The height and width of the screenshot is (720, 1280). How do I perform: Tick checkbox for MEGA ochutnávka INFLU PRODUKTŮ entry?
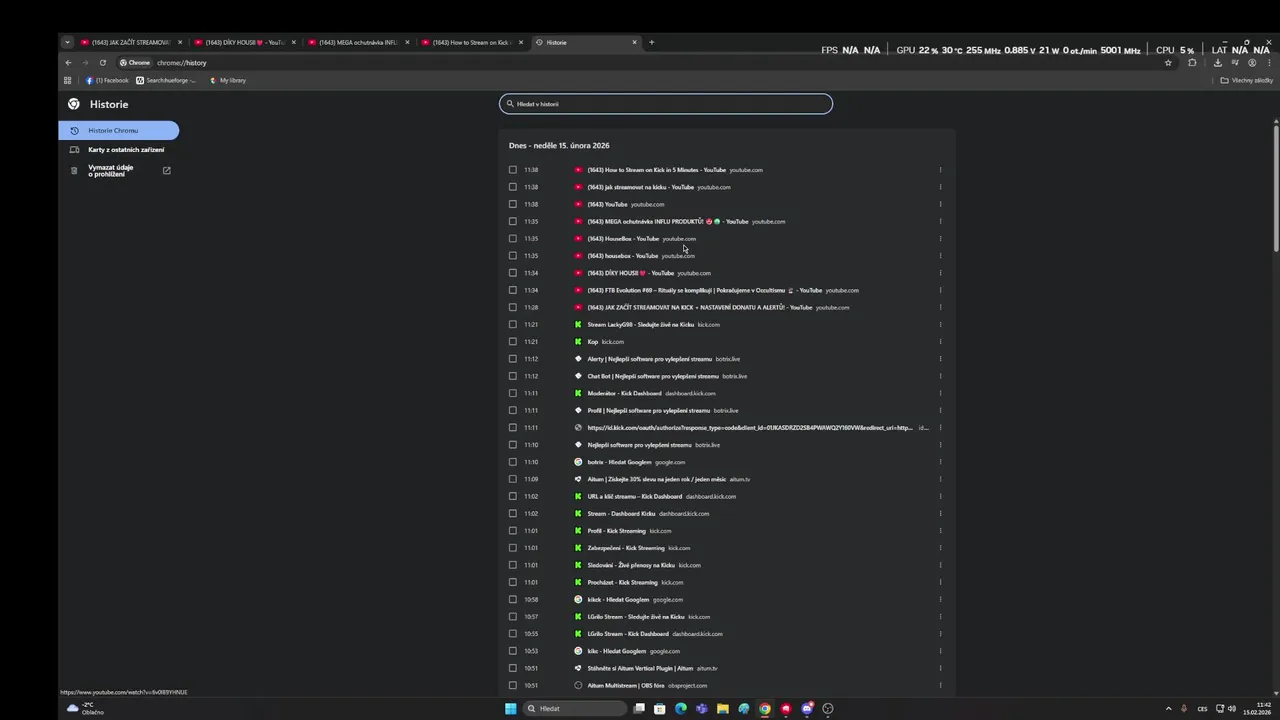pos(513,221)
